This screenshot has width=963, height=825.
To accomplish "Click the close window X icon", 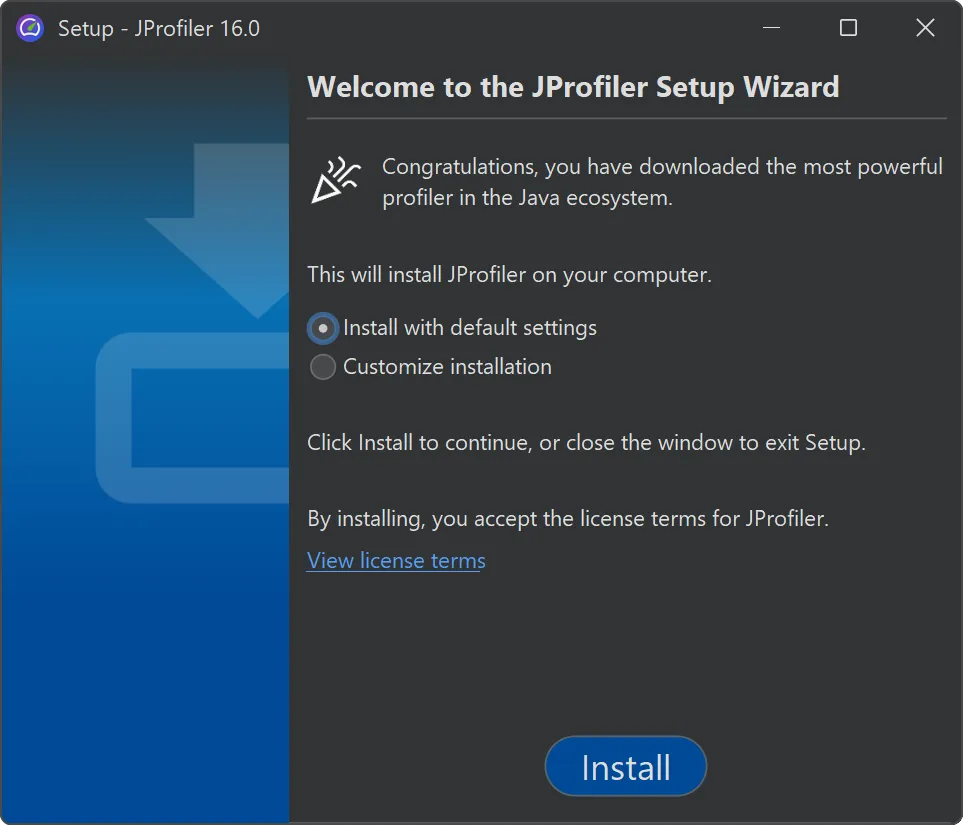I will coord(924,27).
